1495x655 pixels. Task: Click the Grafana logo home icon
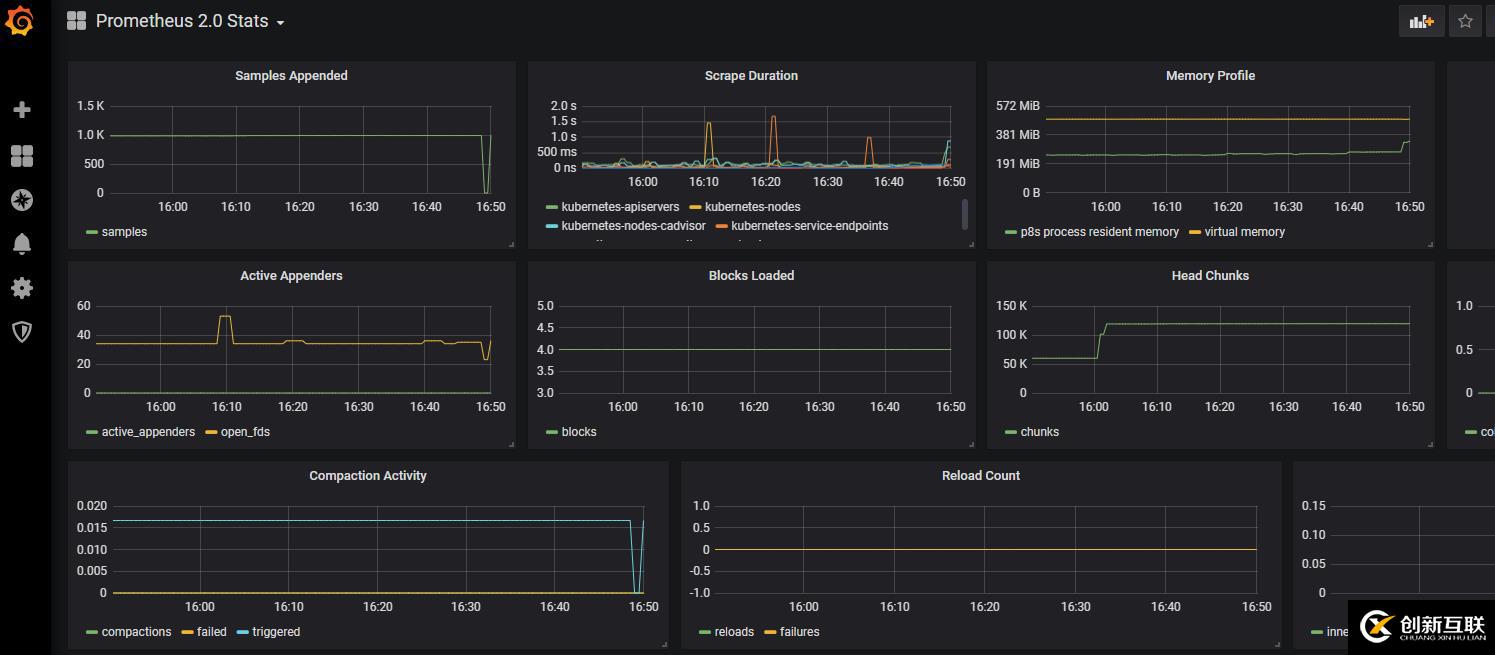click(21, 21)
